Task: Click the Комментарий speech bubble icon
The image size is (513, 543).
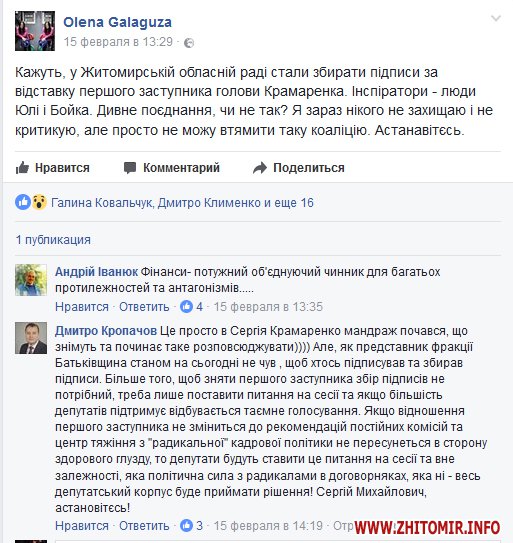Action: click(x=130, y=168)
